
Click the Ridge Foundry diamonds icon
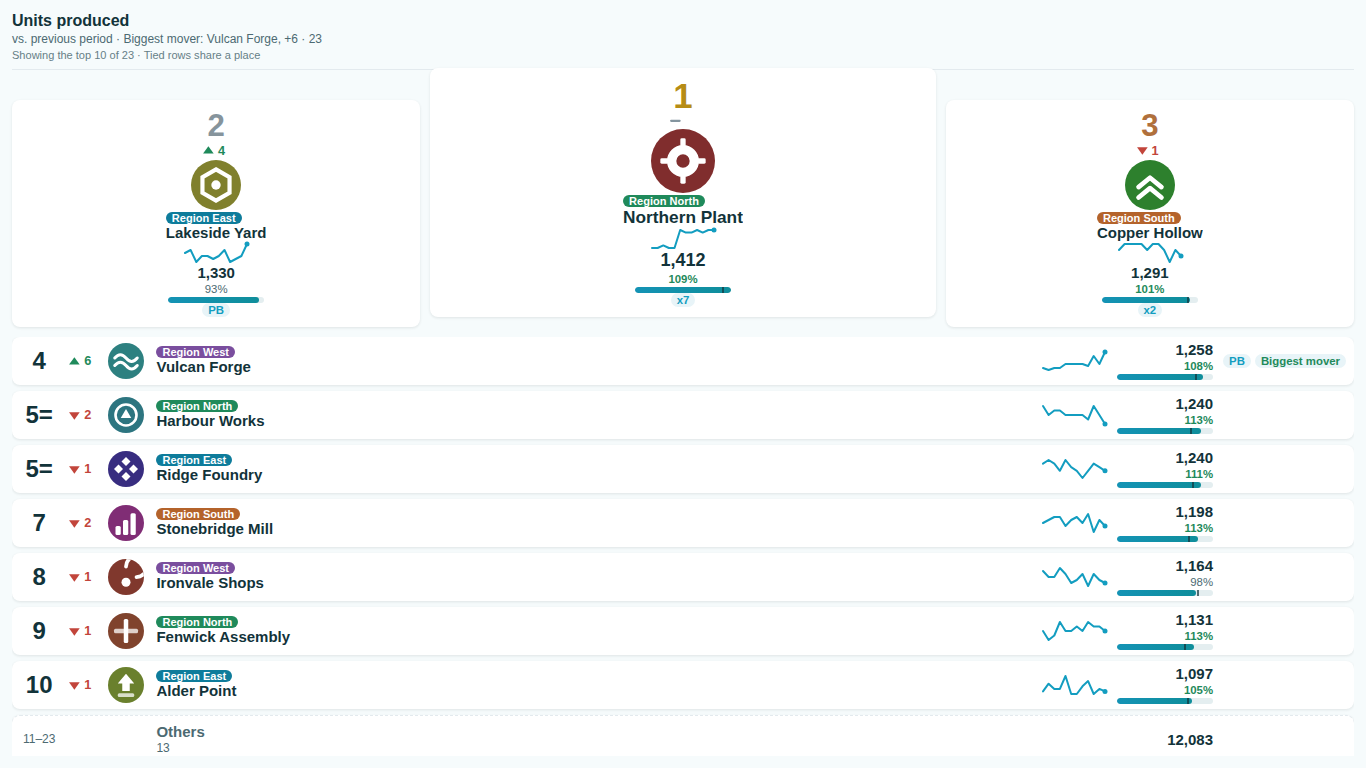click(x=126, y=469)
